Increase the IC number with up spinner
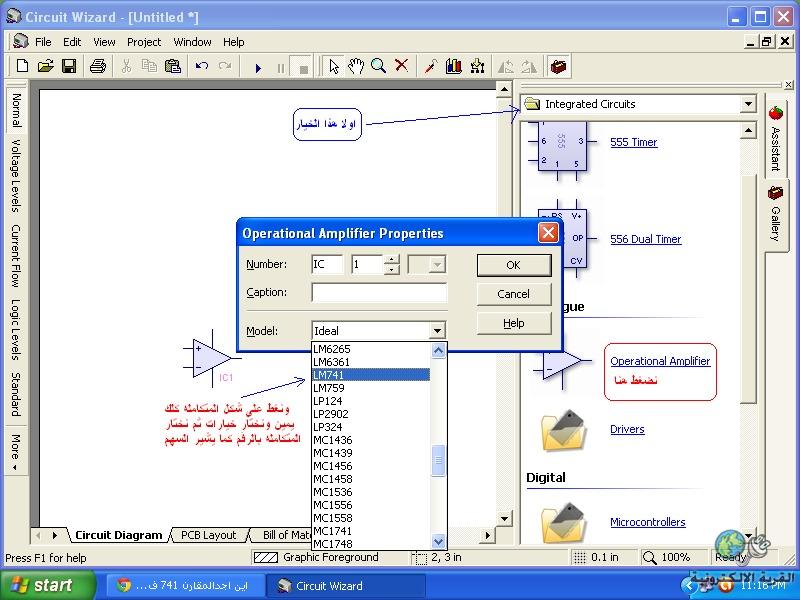The image size is (800, 600). [391, 260]
